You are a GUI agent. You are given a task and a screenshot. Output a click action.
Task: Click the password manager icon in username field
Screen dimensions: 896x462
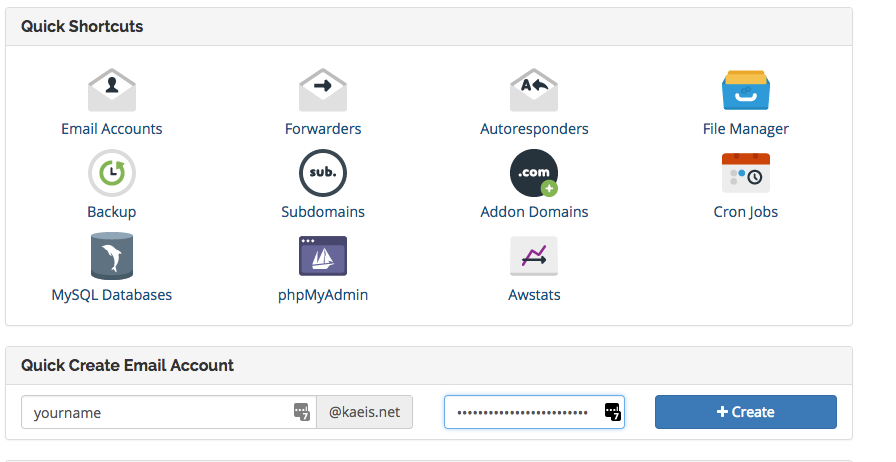301,412
